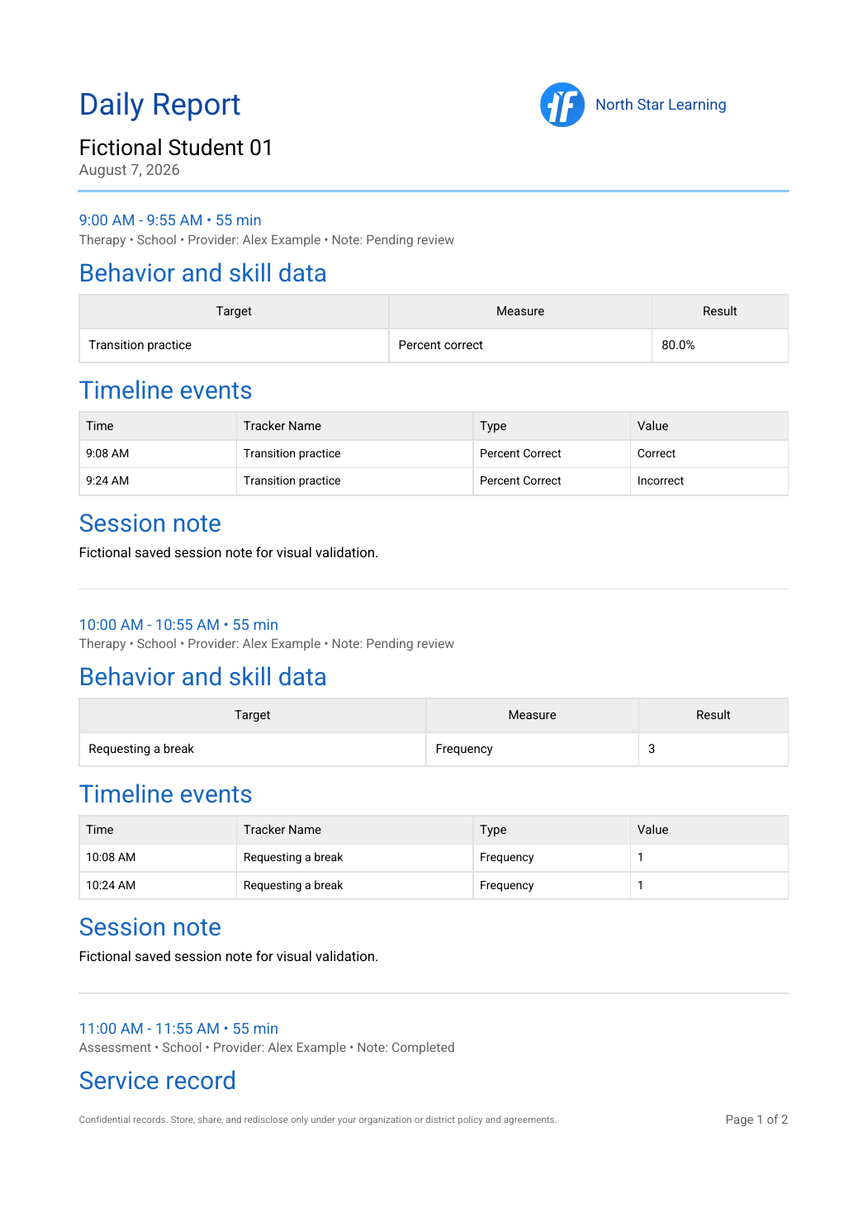This screenshot has width=868, height=1207.
Task: Click the Incorrect value cell
Action: [709, 481]
